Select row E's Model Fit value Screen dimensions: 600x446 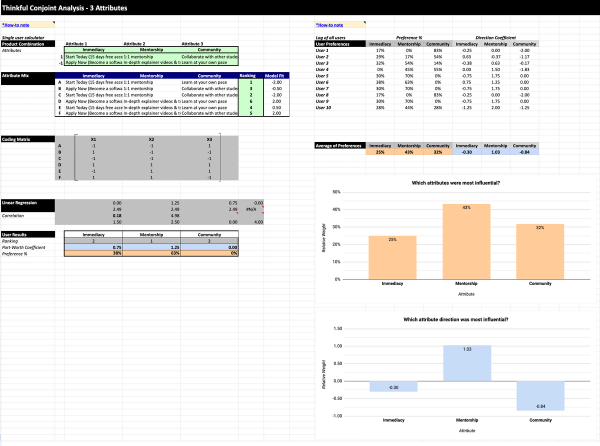point(276,107)
